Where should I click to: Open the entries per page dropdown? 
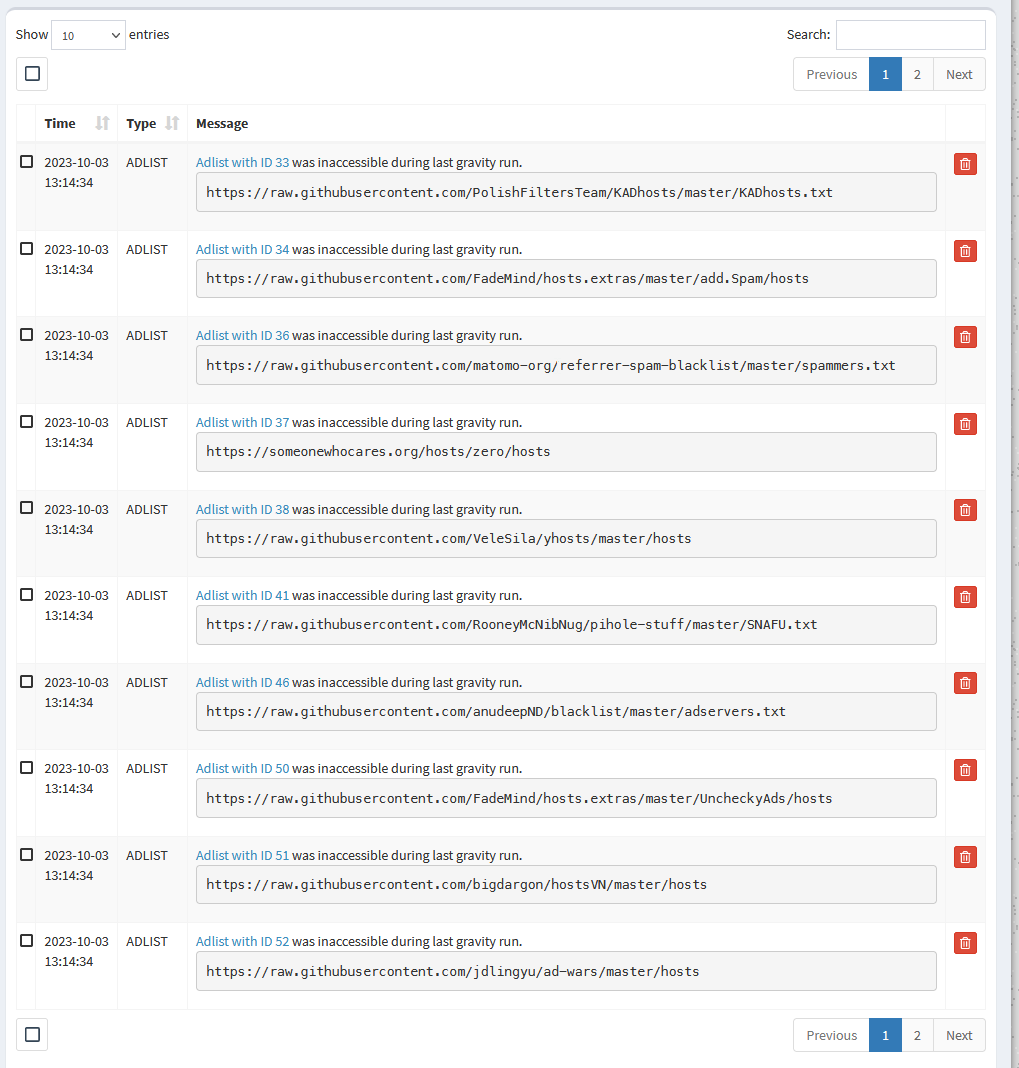87,34
